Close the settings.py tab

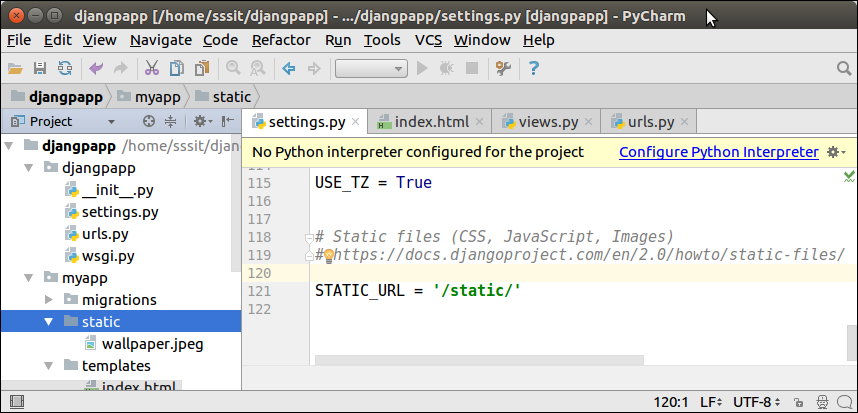pyautogui.click(x=356, y=122)
